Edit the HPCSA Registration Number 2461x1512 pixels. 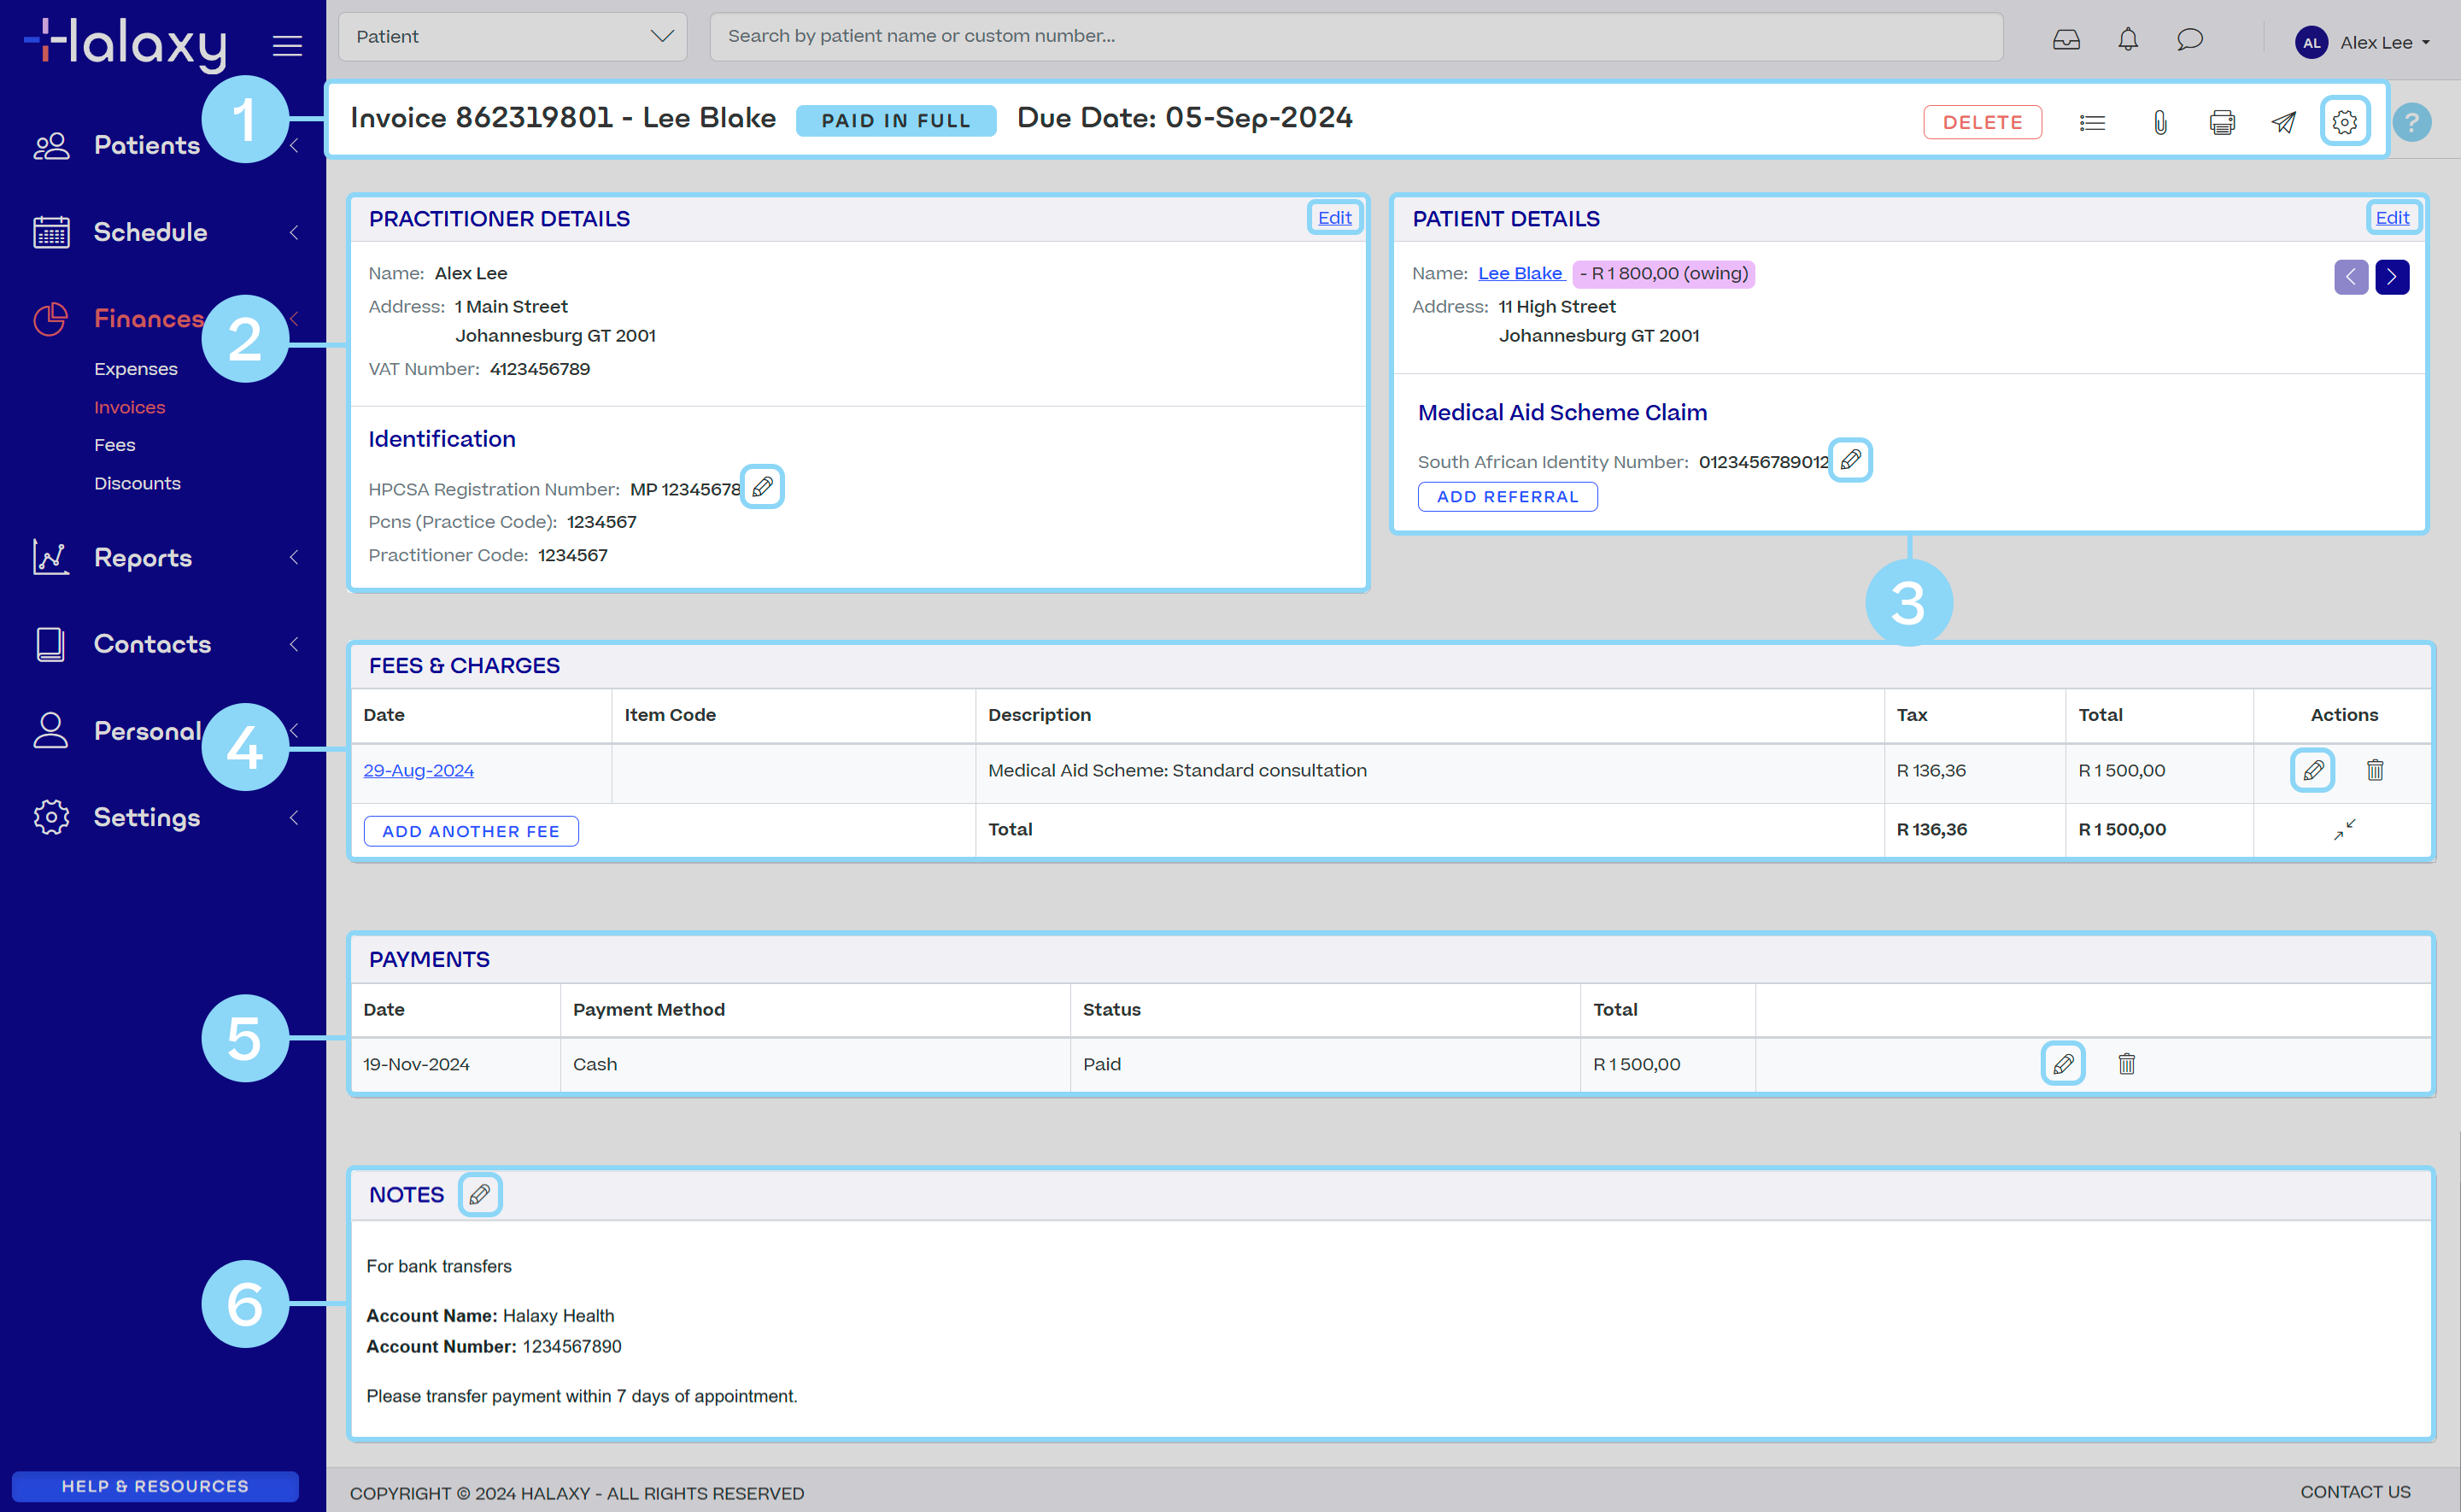tap(762, 487)
